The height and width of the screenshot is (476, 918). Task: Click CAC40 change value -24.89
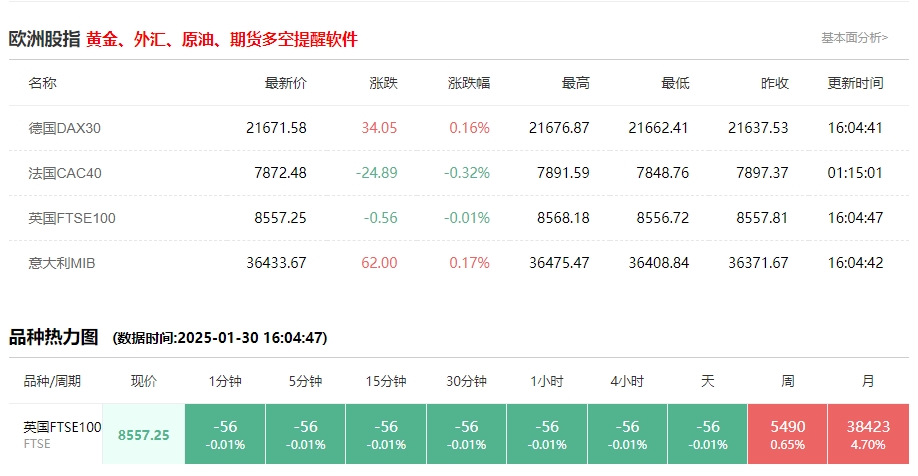tap(376, 173)
